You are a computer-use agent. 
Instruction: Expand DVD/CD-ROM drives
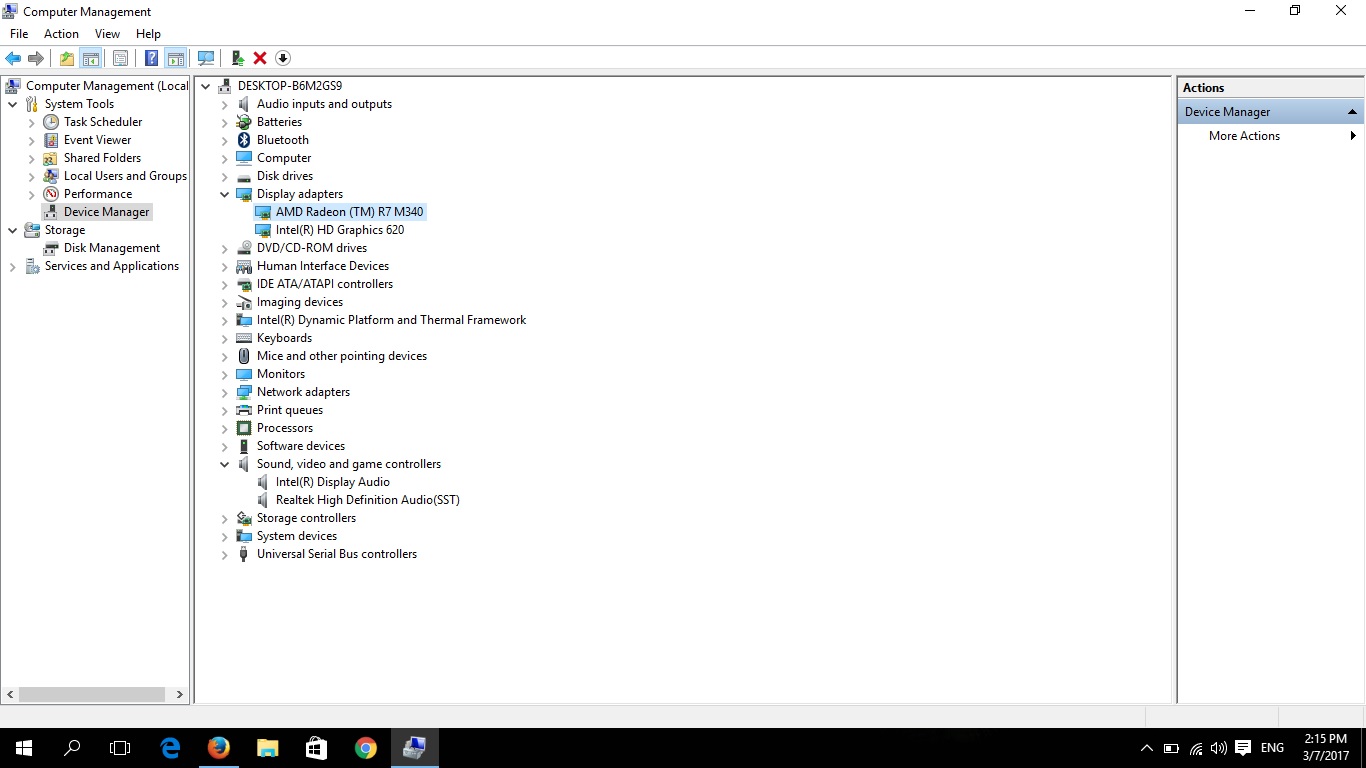point(225,248)
